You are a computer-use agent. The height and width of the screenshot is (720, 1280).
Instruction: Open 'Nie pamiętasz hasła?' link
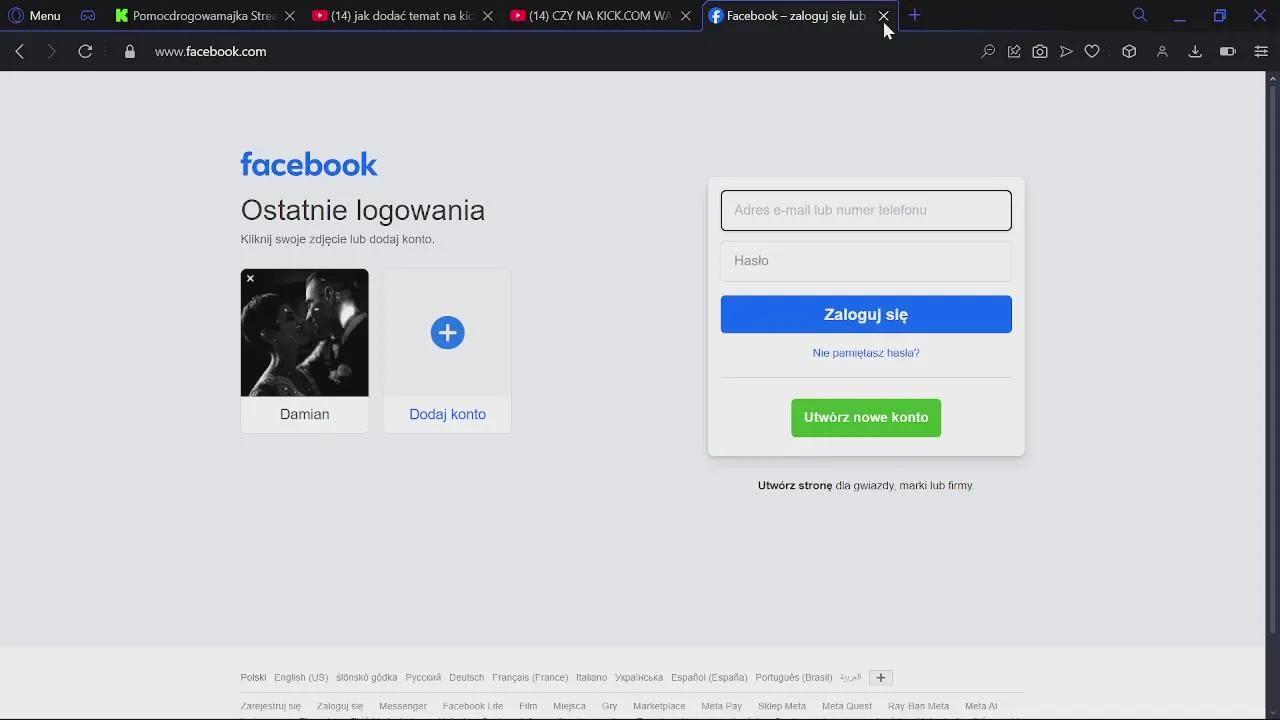point(866,353)
